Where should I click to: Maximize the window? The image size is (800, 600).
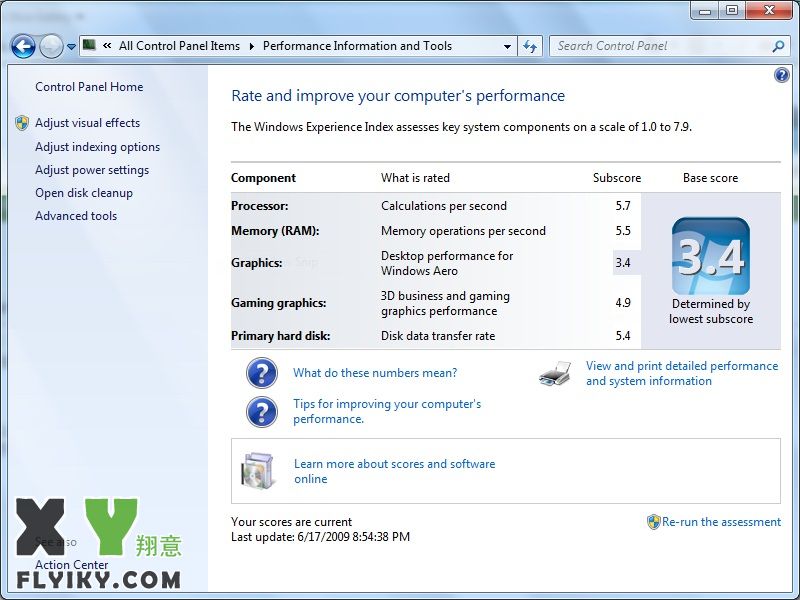(732, 10)
